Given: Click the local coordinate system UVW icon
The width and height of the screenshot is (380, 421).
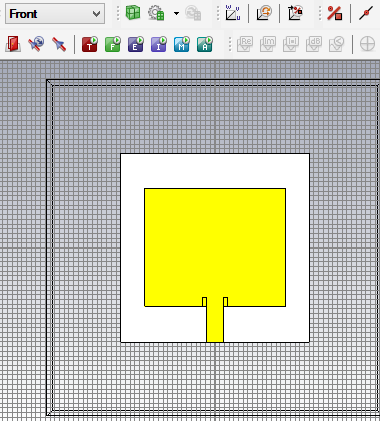Looking at the screenshot, I should click(233, 13).
